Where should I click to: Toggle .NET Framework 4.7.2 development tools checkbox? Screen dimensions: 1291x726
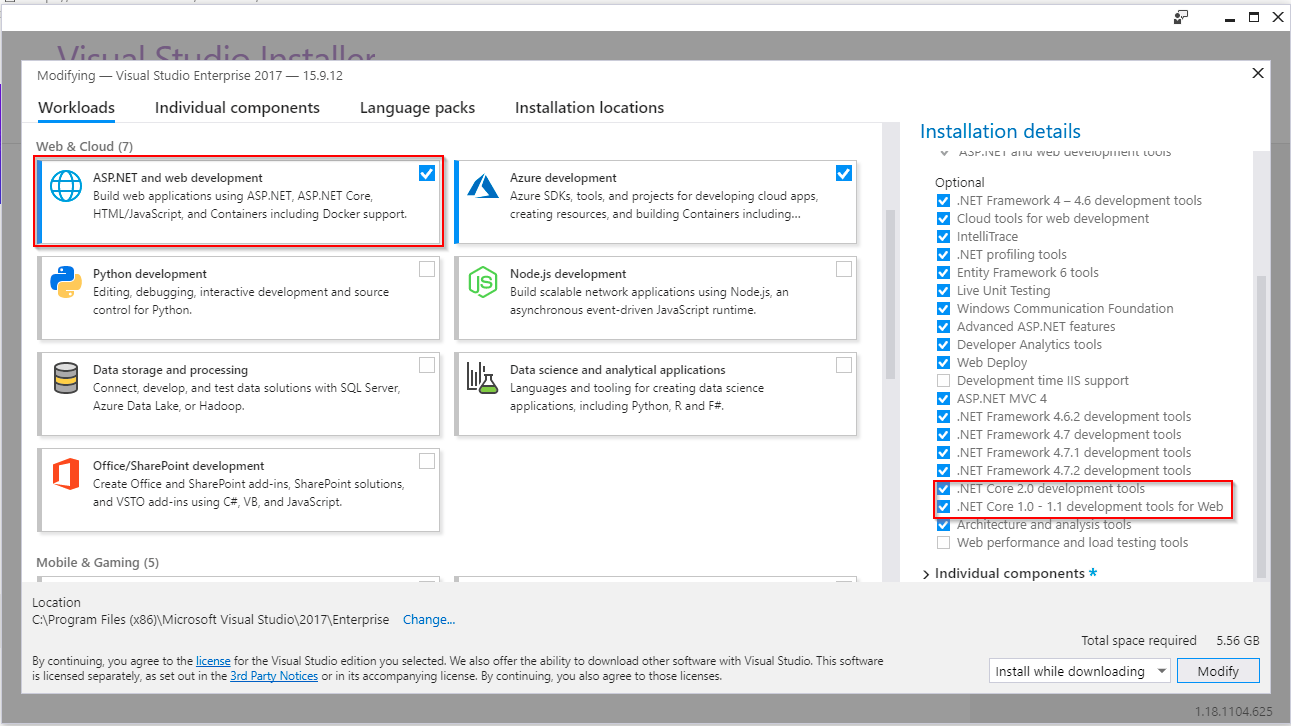tap(943, 470)
